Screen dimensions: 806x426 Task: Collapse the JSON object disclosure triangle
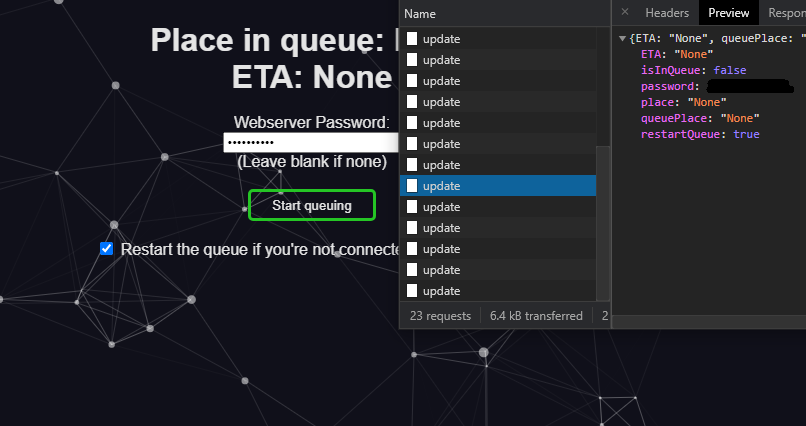click(x=622, y=39)
